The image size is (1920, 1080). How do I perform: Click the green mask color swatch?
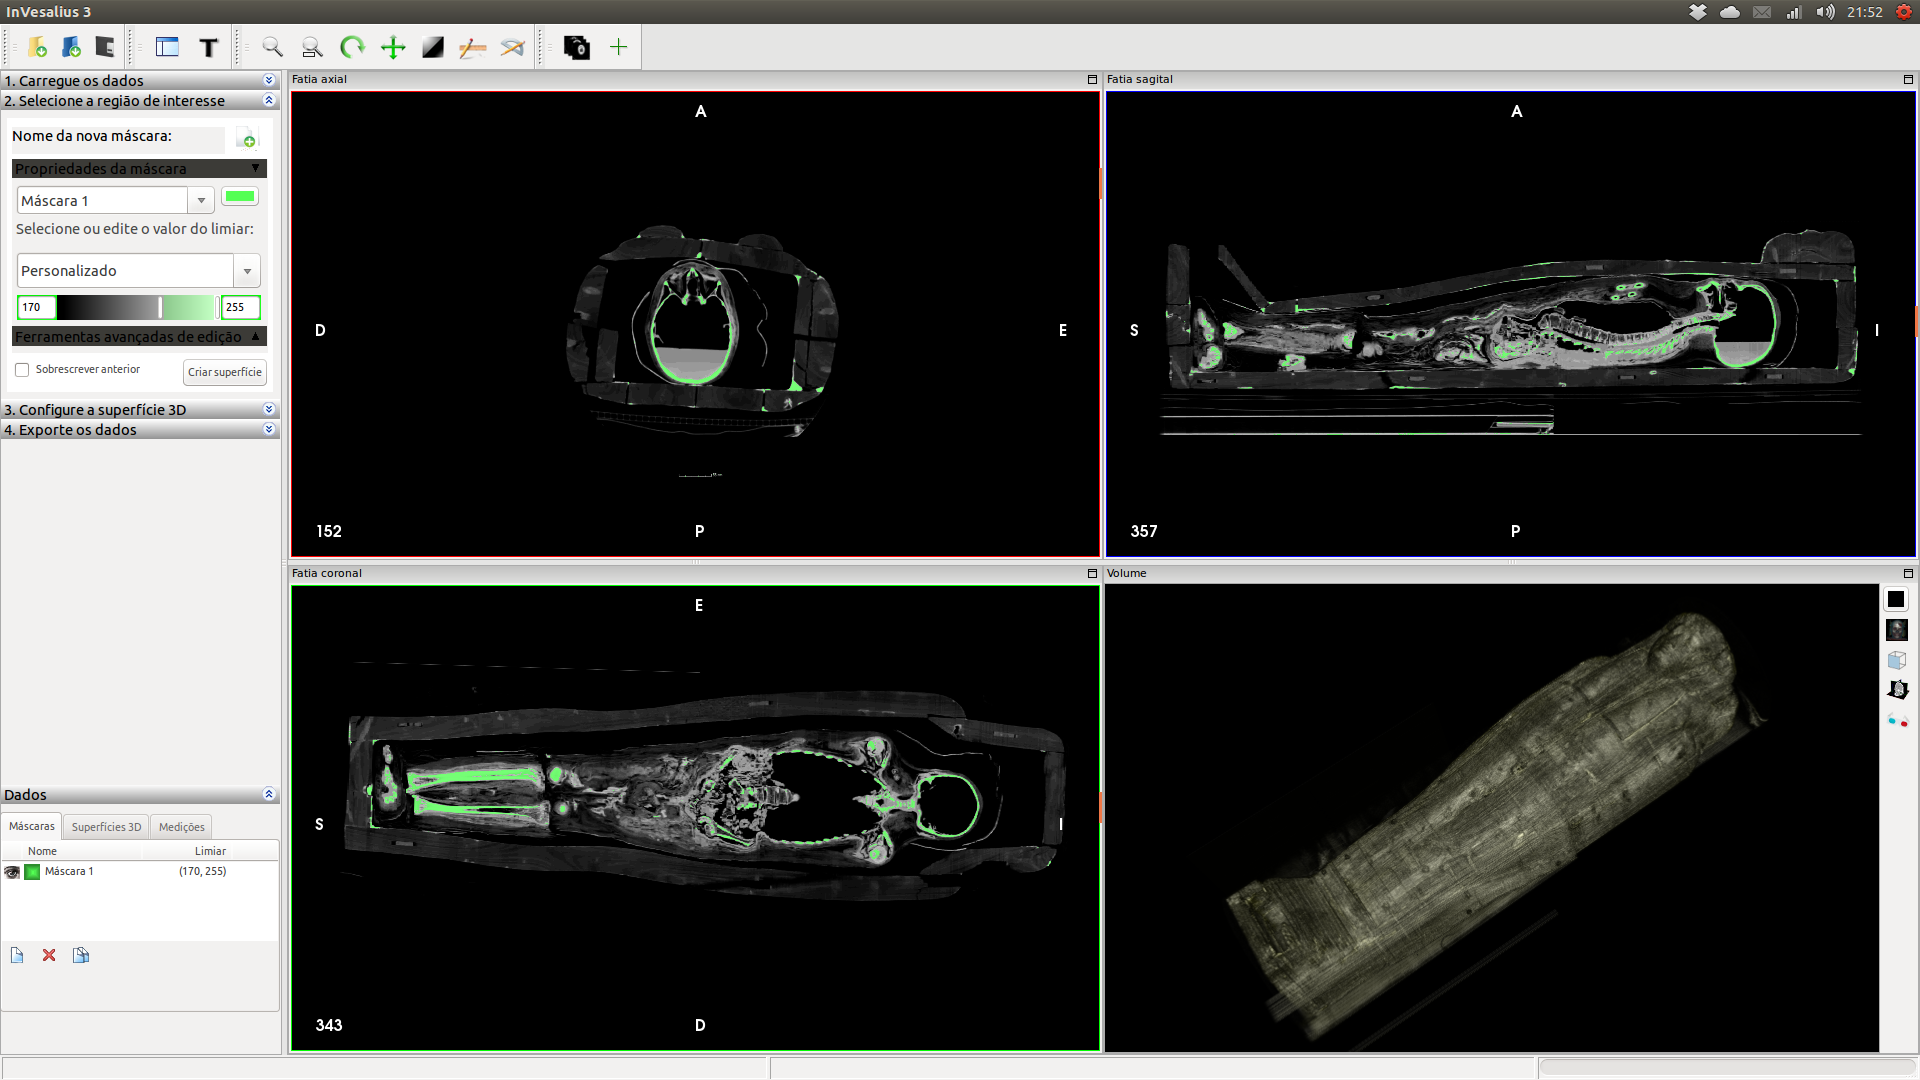pyautogui.click(x=240, y=197)
